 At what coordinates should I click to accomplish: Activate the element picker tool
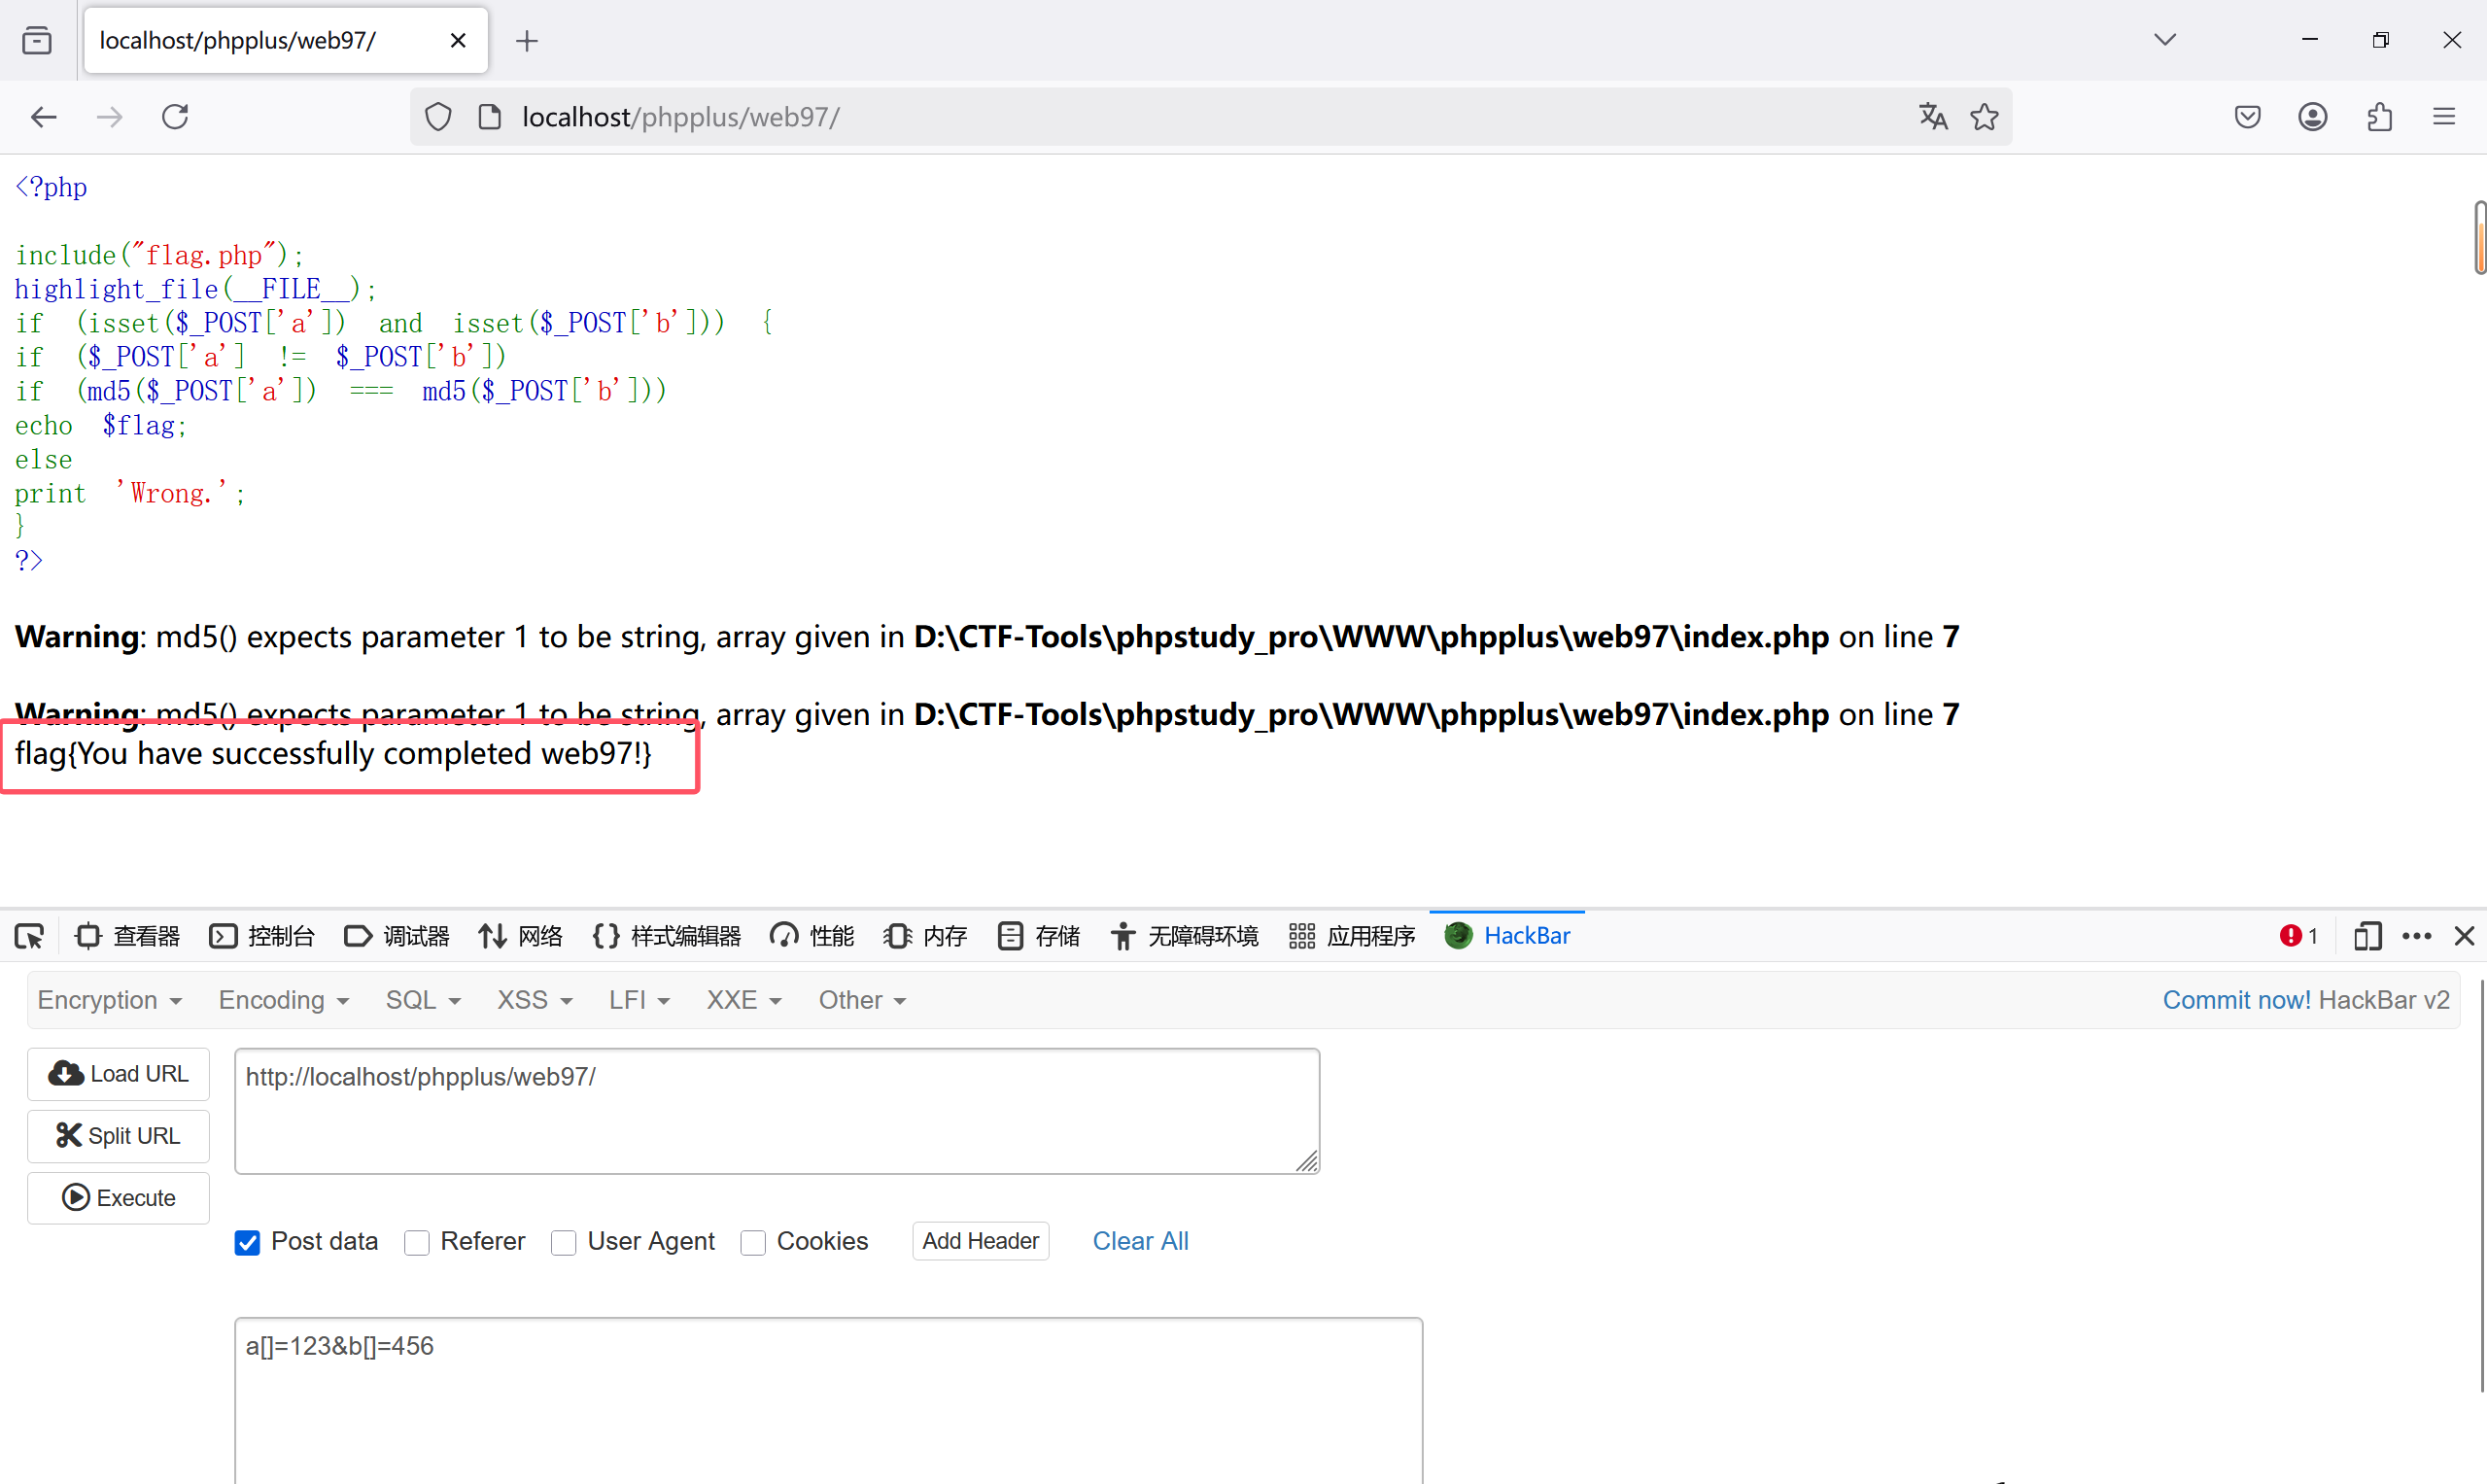29,936
